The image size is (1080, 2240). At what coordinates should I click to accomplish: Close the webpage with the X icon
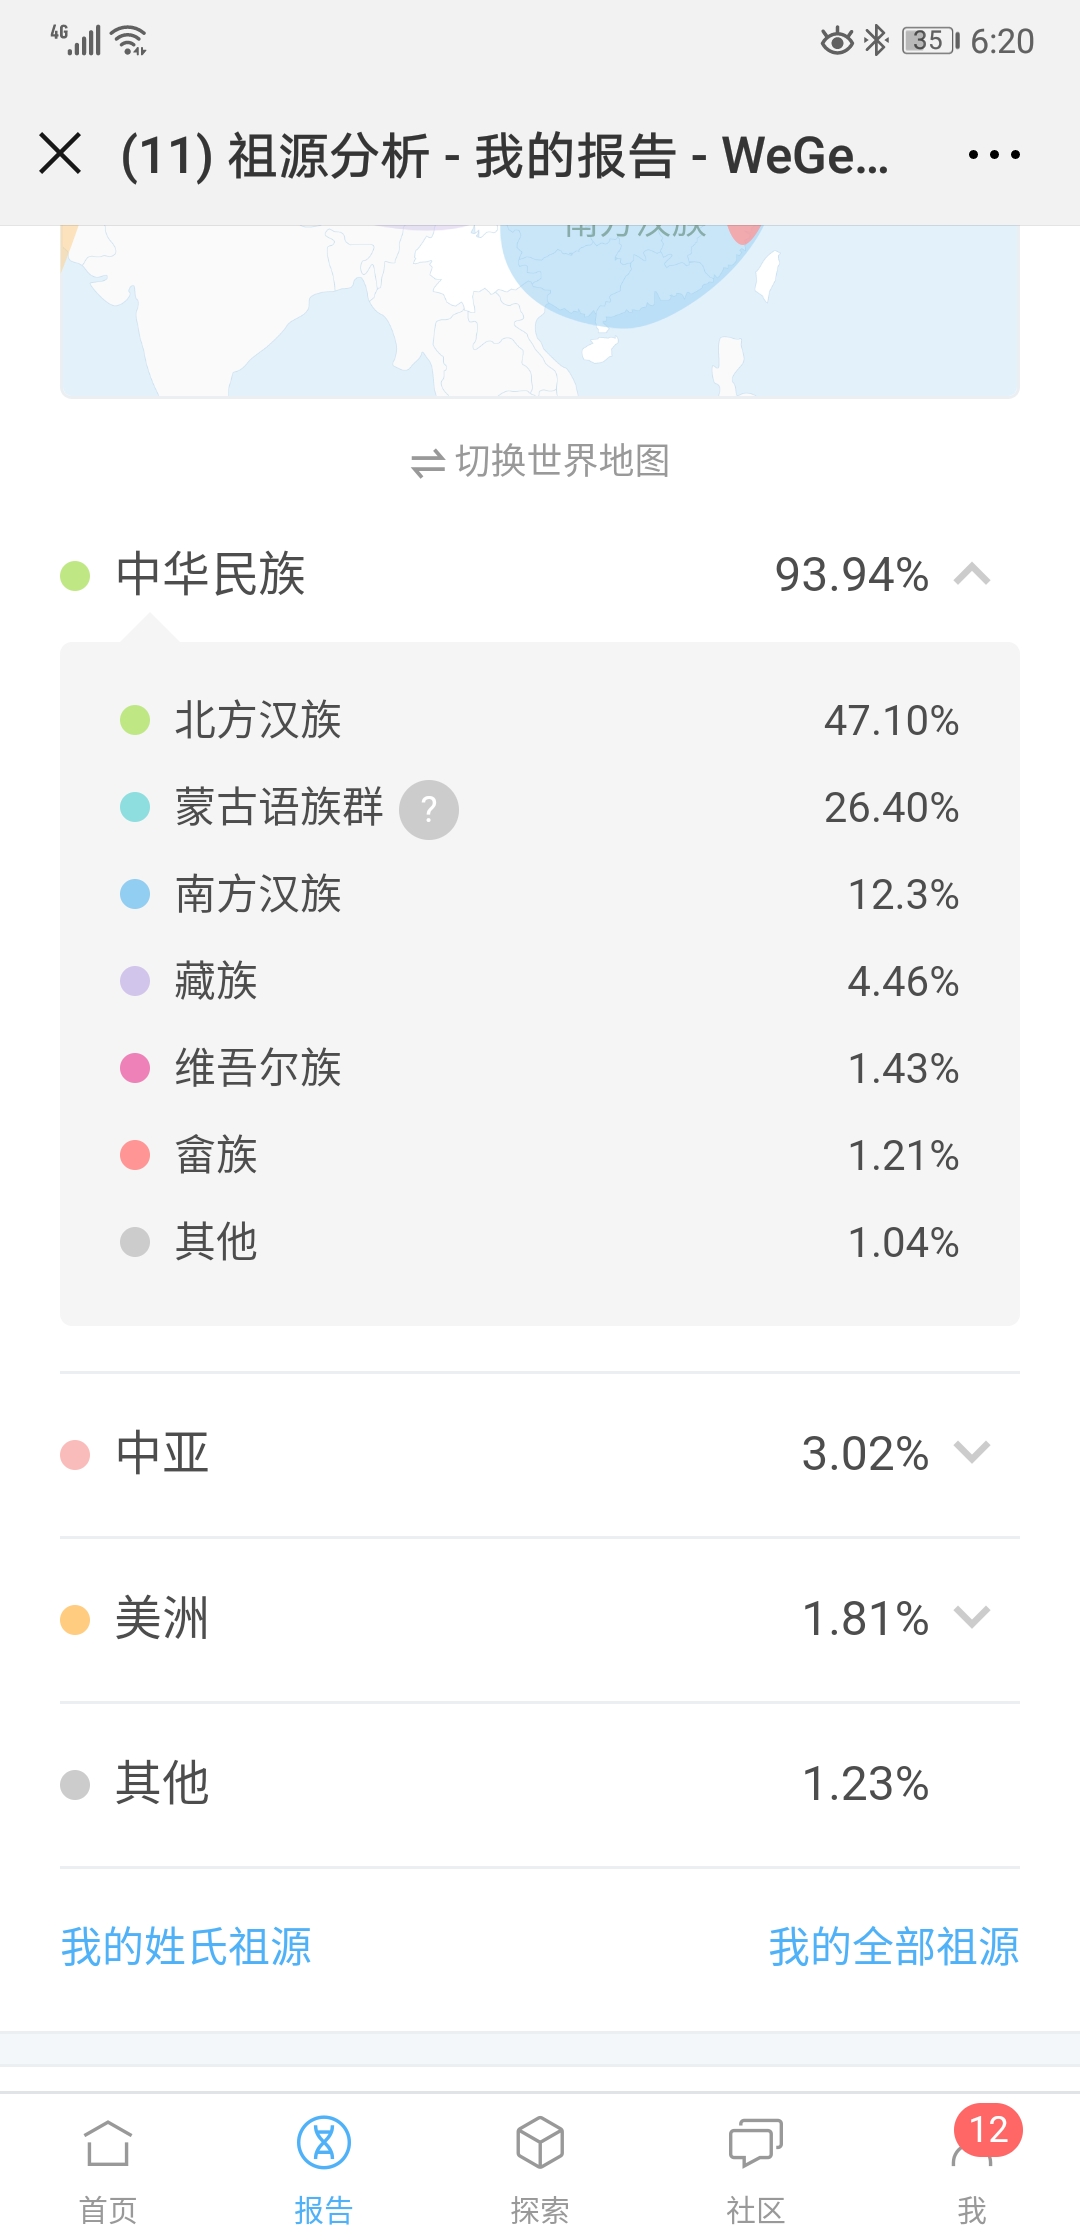click(60, 155)
